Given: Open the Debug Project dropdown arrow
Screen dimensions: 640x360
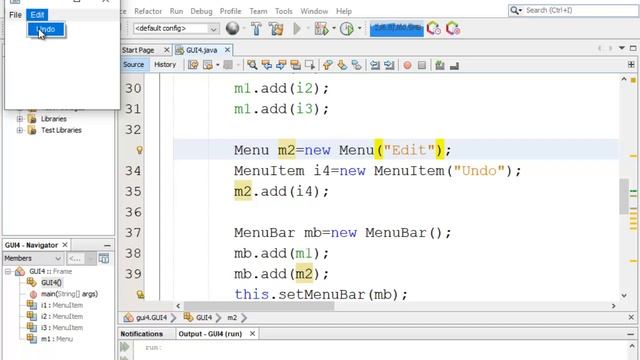Looking at the screenshot, I should 334,29.
